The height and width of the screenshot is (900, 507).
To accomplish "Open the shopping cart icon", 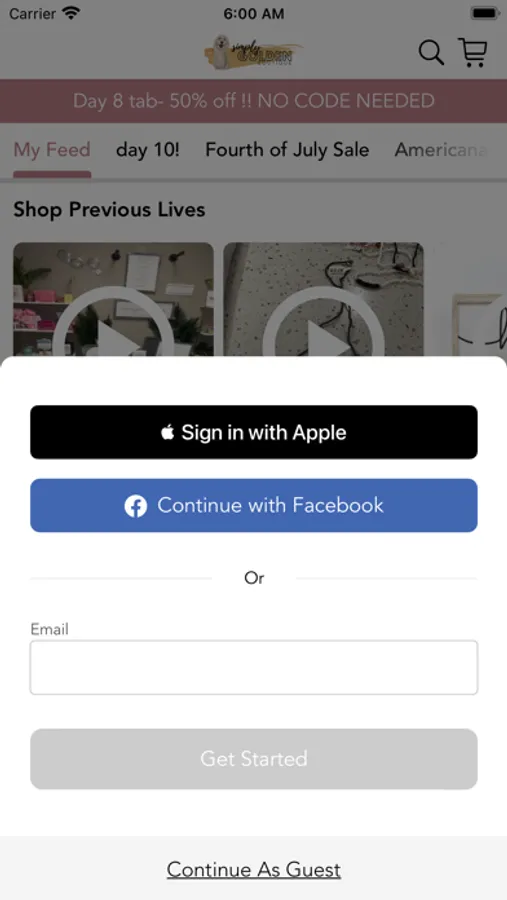I will click(473, 52).
